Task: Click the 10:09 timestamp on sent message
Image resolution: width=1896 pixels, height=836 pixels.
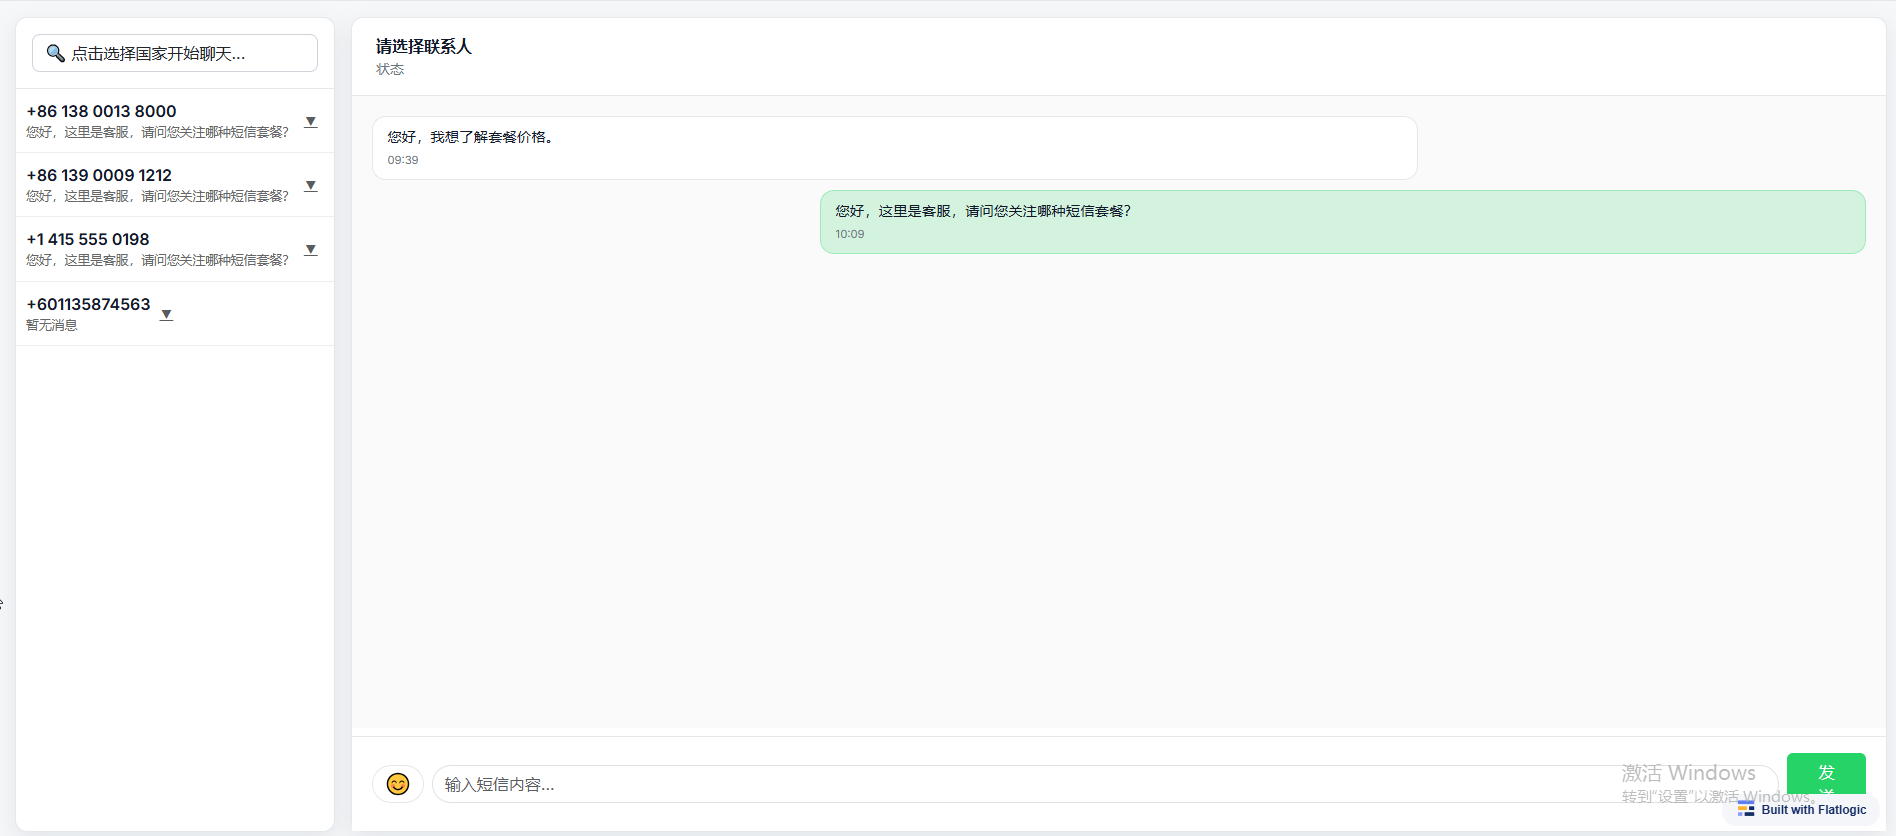Action: click(850, 234)
